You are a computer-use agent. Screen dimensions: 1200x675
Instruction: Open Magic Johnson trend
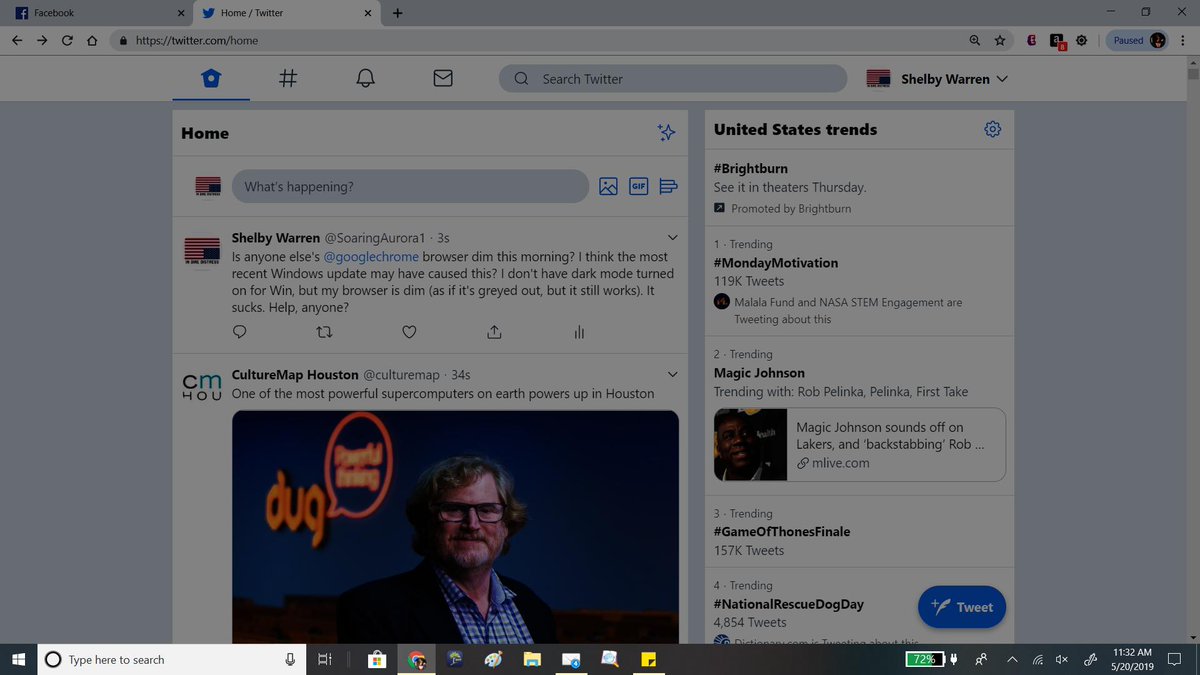pos(759,373)
